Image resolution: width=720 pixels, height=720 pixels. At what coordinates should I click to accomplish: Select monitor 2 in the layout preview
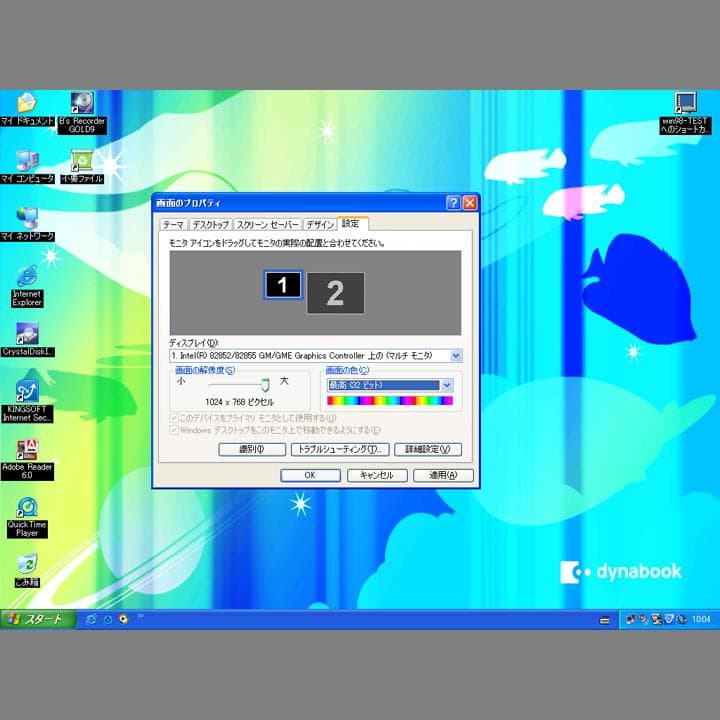click(x=336, y=293)
